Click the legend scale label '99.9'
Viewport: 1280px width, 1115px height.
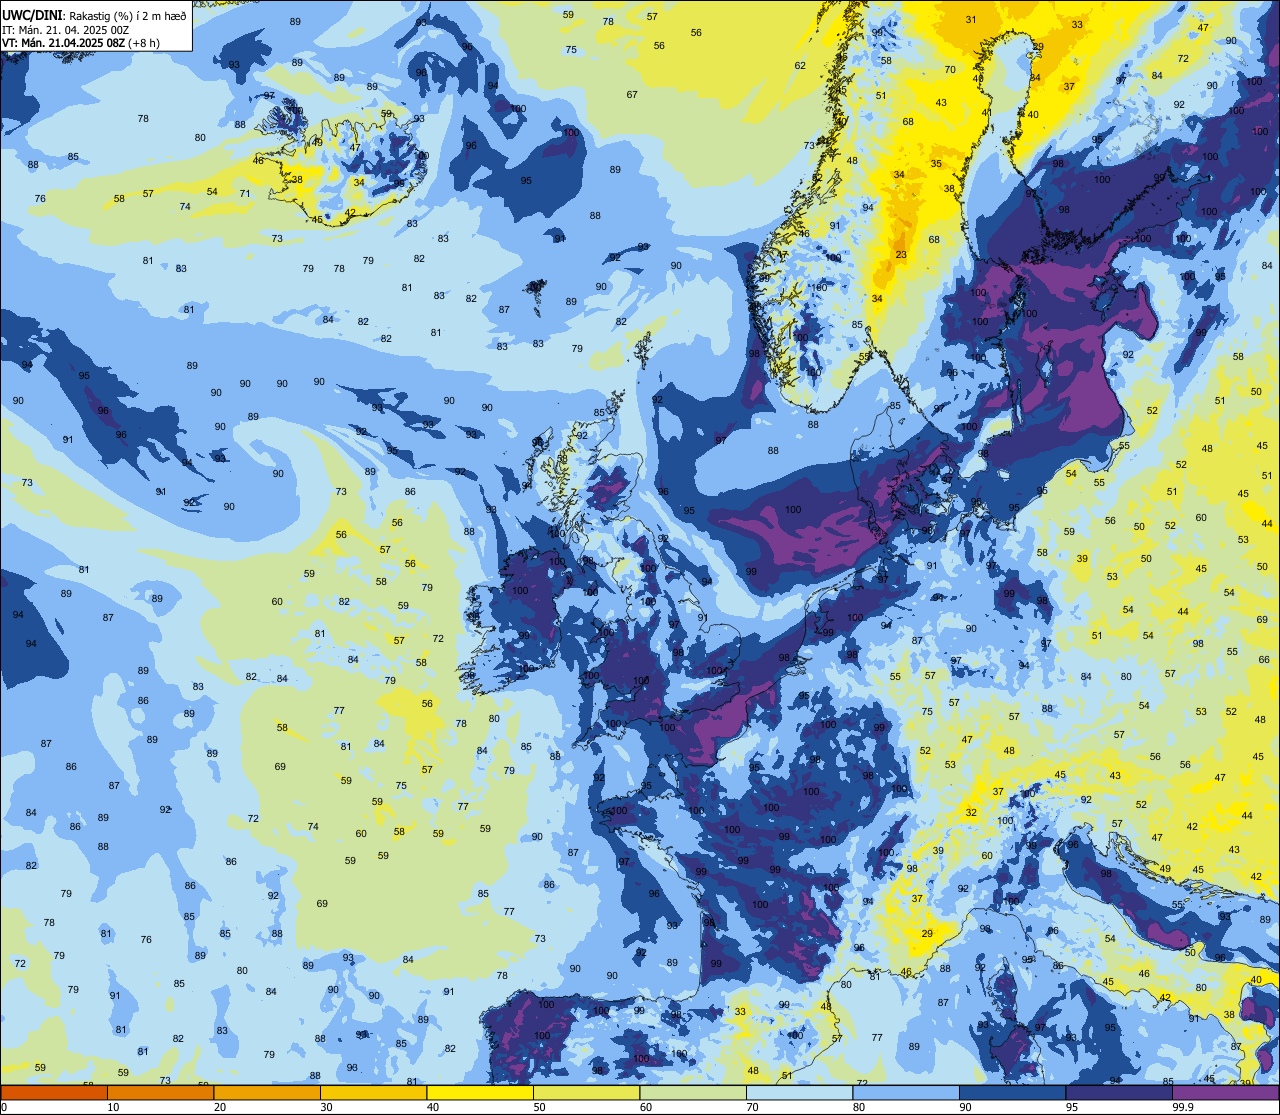tap(1183, 1107)
